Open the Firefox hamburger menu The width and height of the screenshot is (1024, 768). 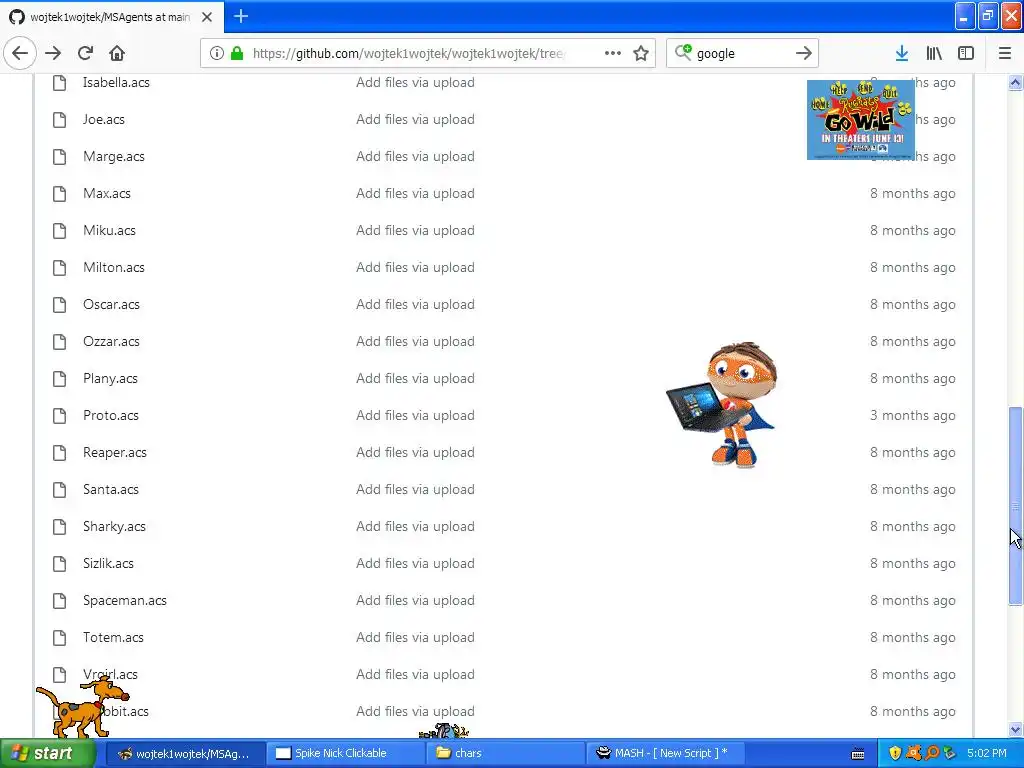pyautogui.click(x=1005, y=53)
